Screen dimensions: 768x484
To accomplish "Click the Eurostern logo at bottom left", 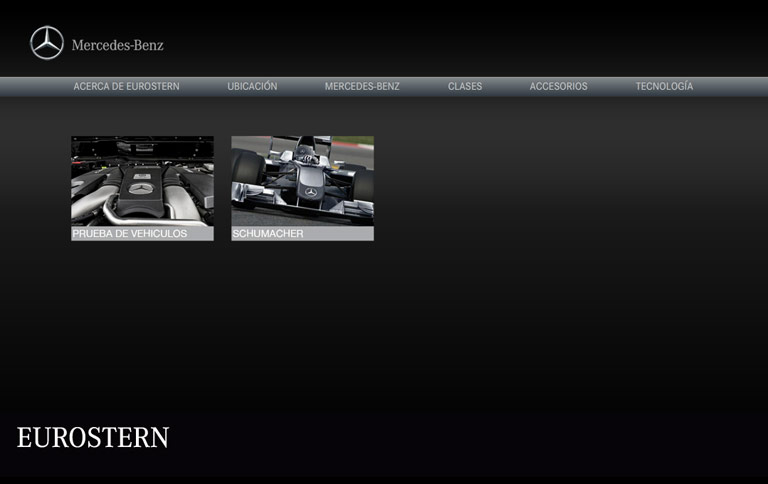I will point(93,438).
